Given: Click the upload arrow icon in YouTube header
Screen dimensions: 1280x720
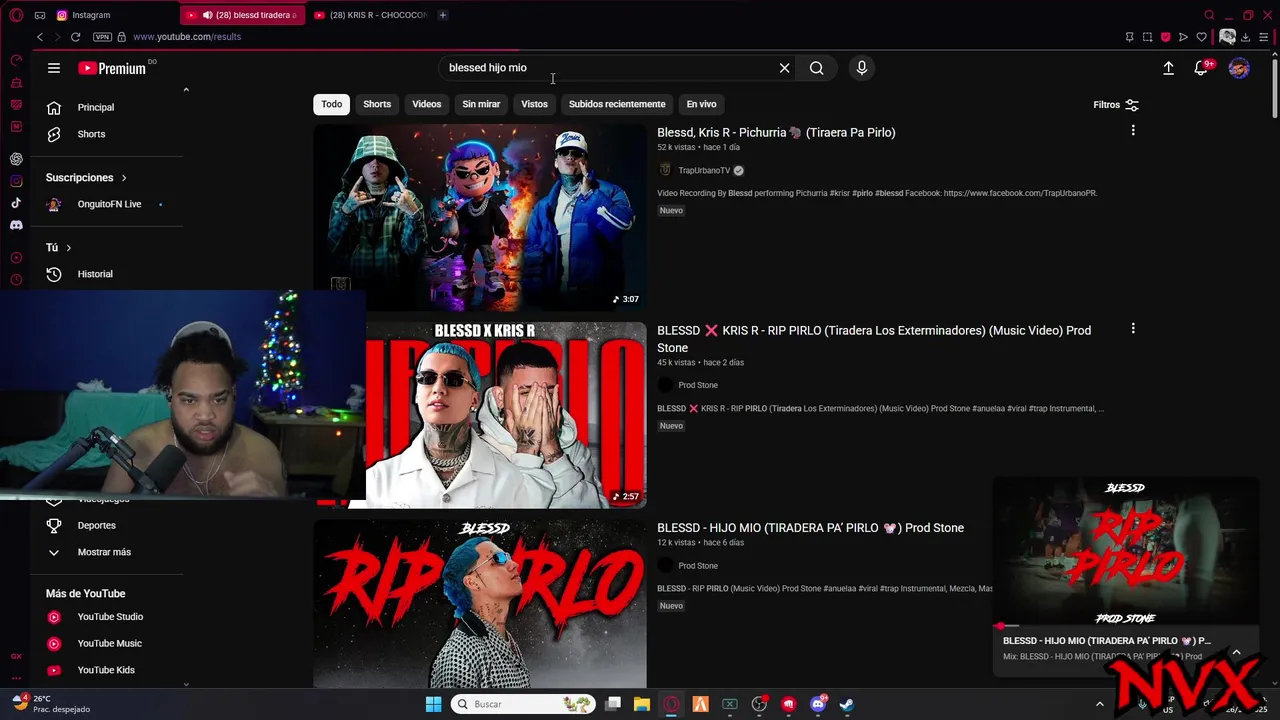Looking at the screenshot, I should pyautogui.click(x=1168, y=68).
